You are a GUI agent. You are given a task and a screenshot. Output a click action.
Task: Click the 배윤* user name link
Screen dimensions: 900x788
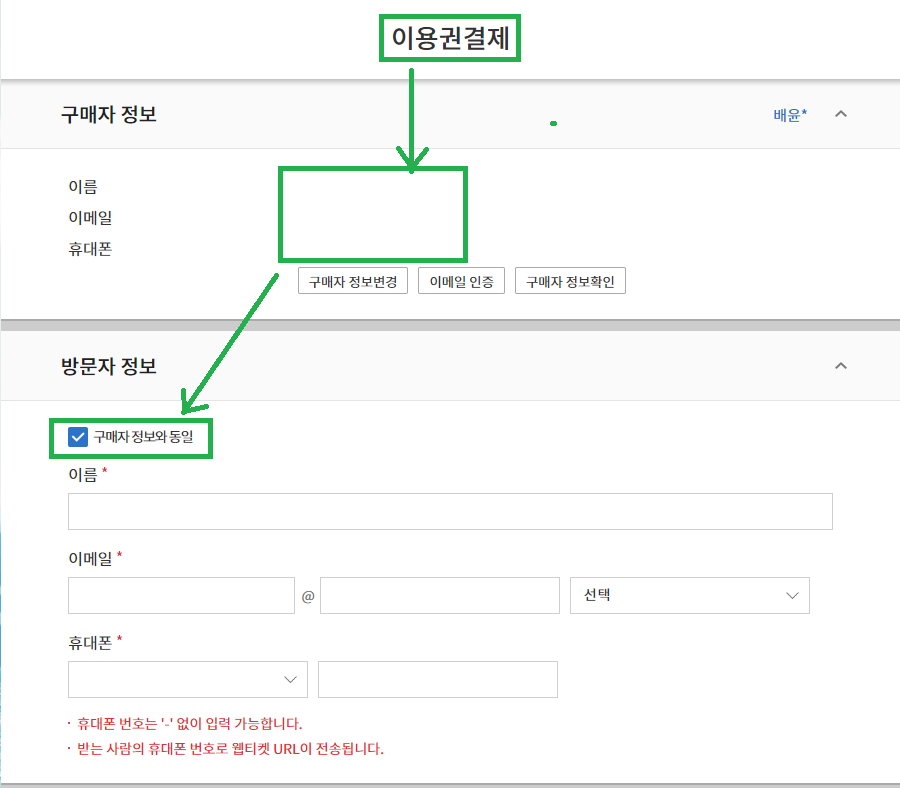tap(789, 114)
